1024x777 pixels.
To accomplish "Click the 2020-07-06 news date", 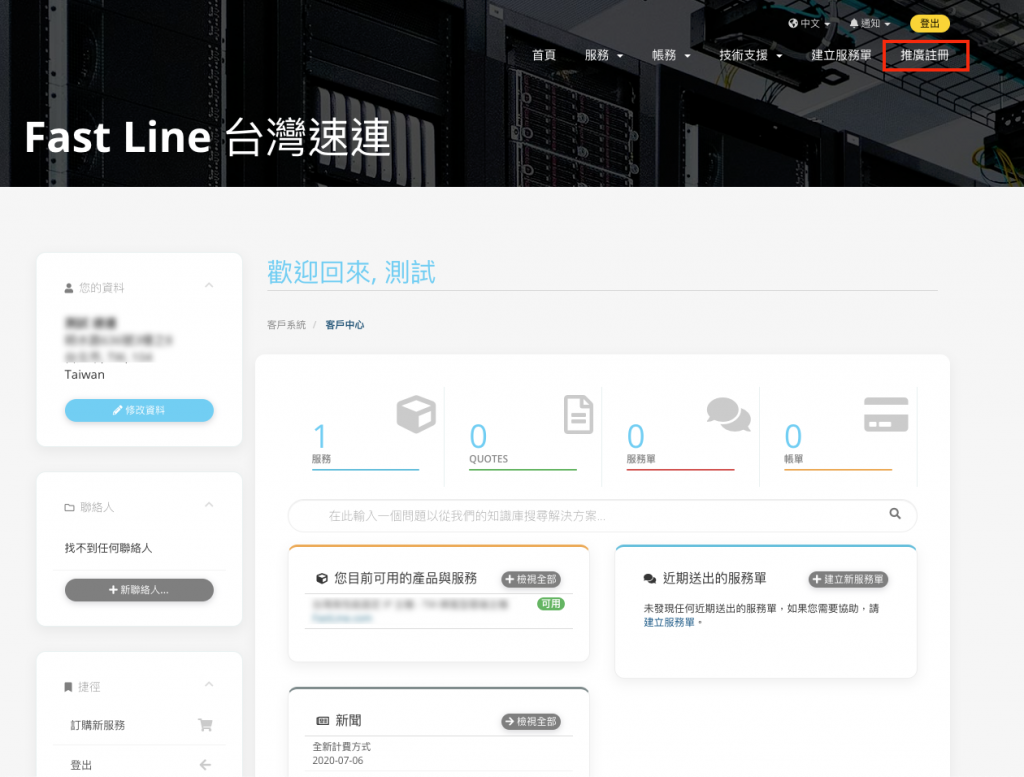I will (338, 761).
